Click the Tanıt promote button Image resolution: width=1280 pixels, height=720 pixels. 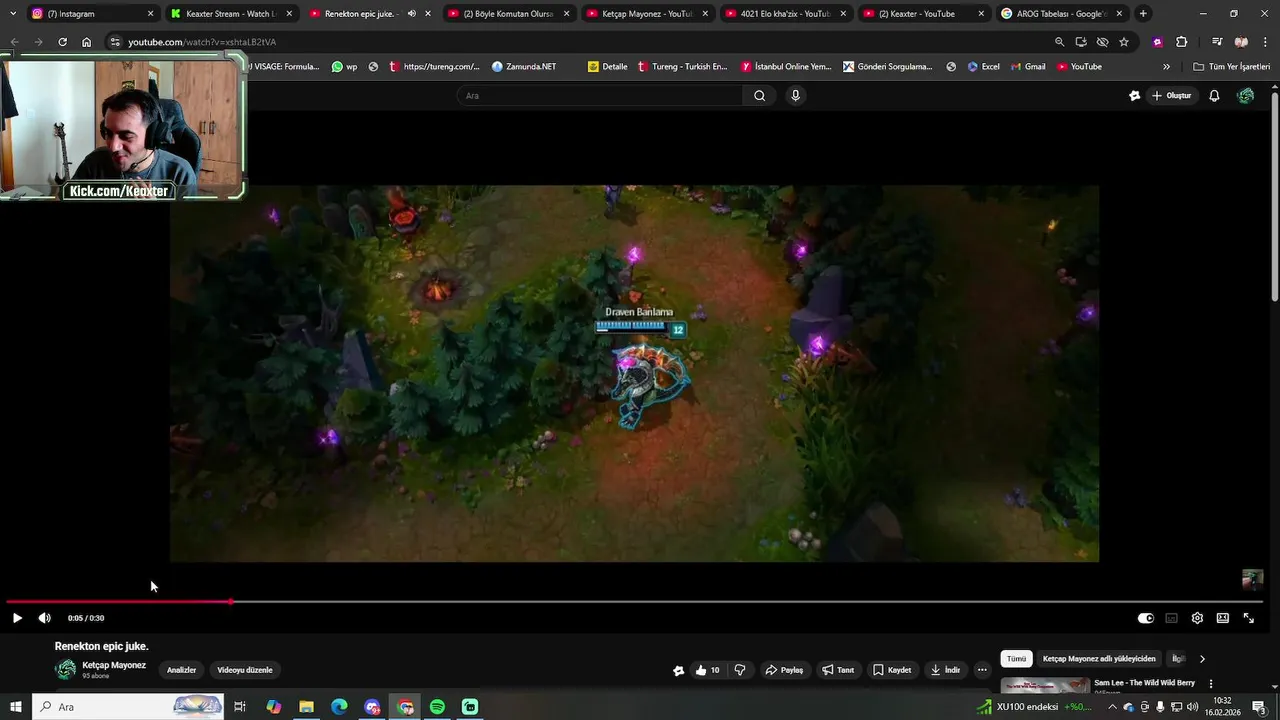838,670
